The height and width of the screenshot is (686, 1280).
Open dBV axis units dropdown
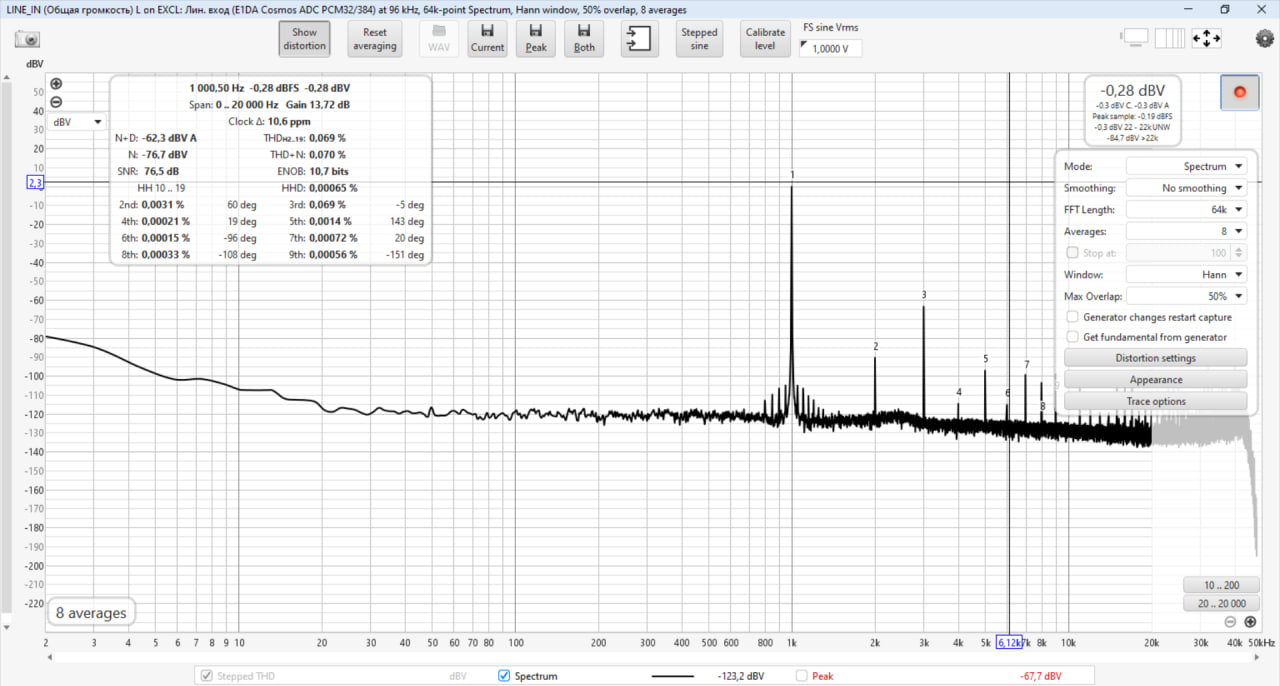coord(77,122)
